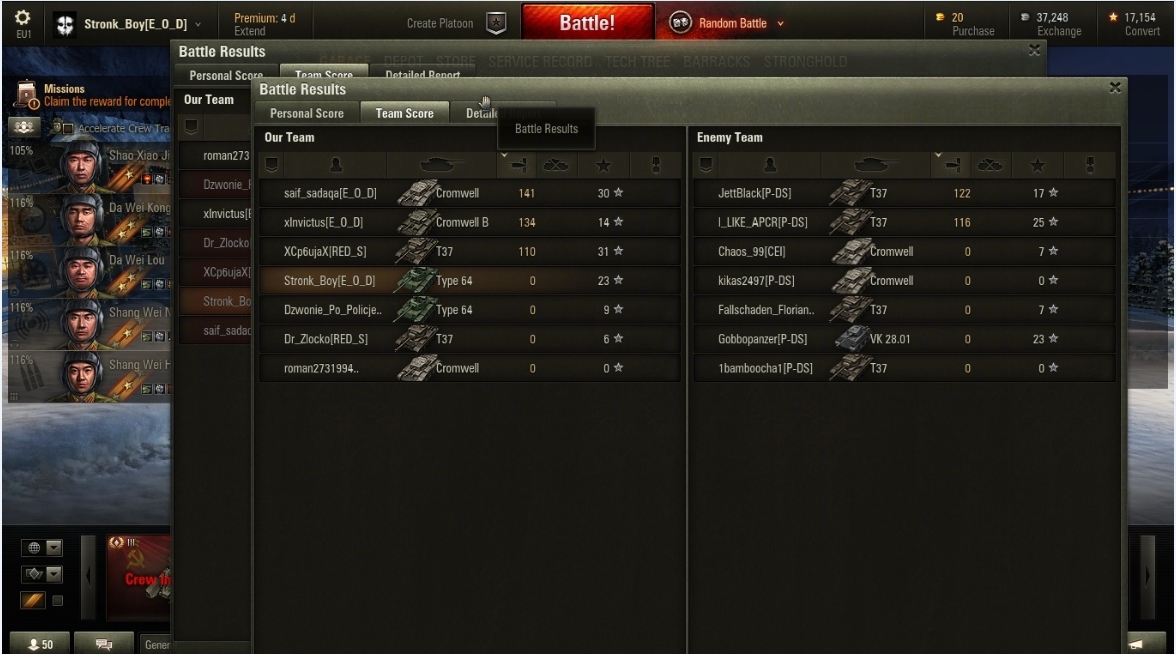
Task: Switch to Personal Score tab
Action: (306, 113)
